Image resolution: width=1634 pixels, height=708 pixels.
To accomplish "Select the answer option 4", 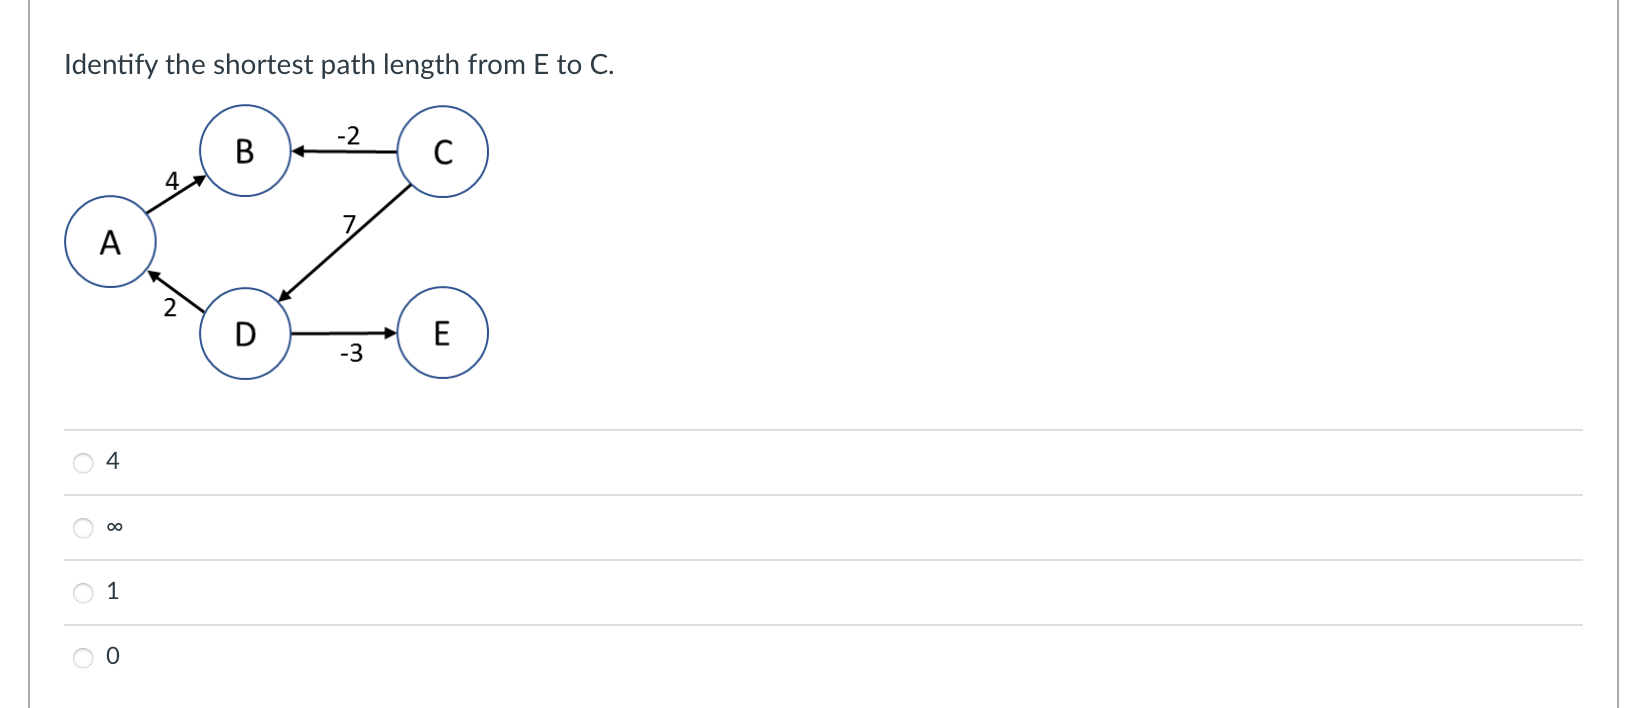I will coord(83,462).
